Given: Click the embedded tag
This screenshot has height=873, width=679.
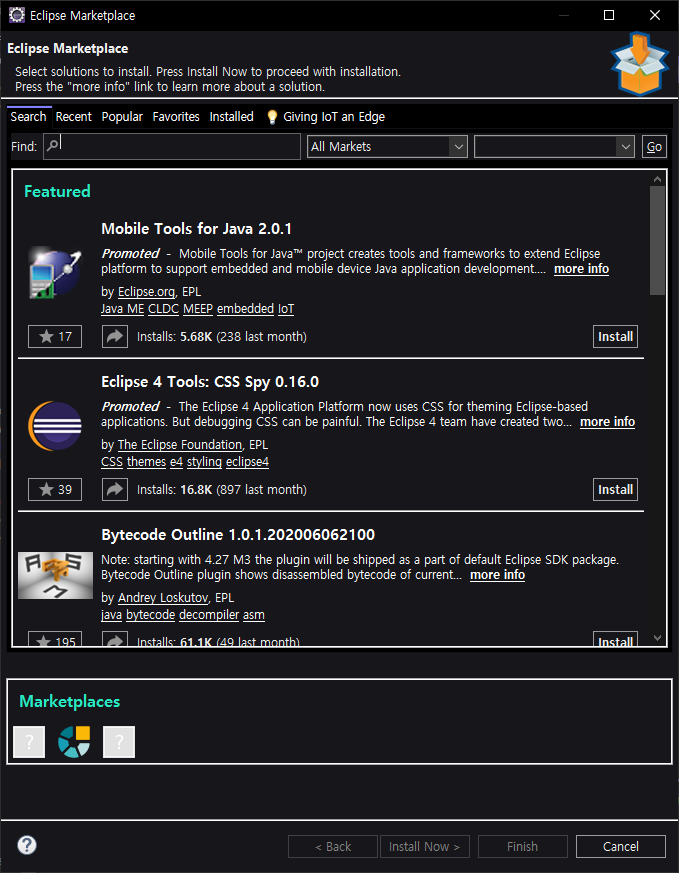Looking at the screenshot, I should pos(245,308).
